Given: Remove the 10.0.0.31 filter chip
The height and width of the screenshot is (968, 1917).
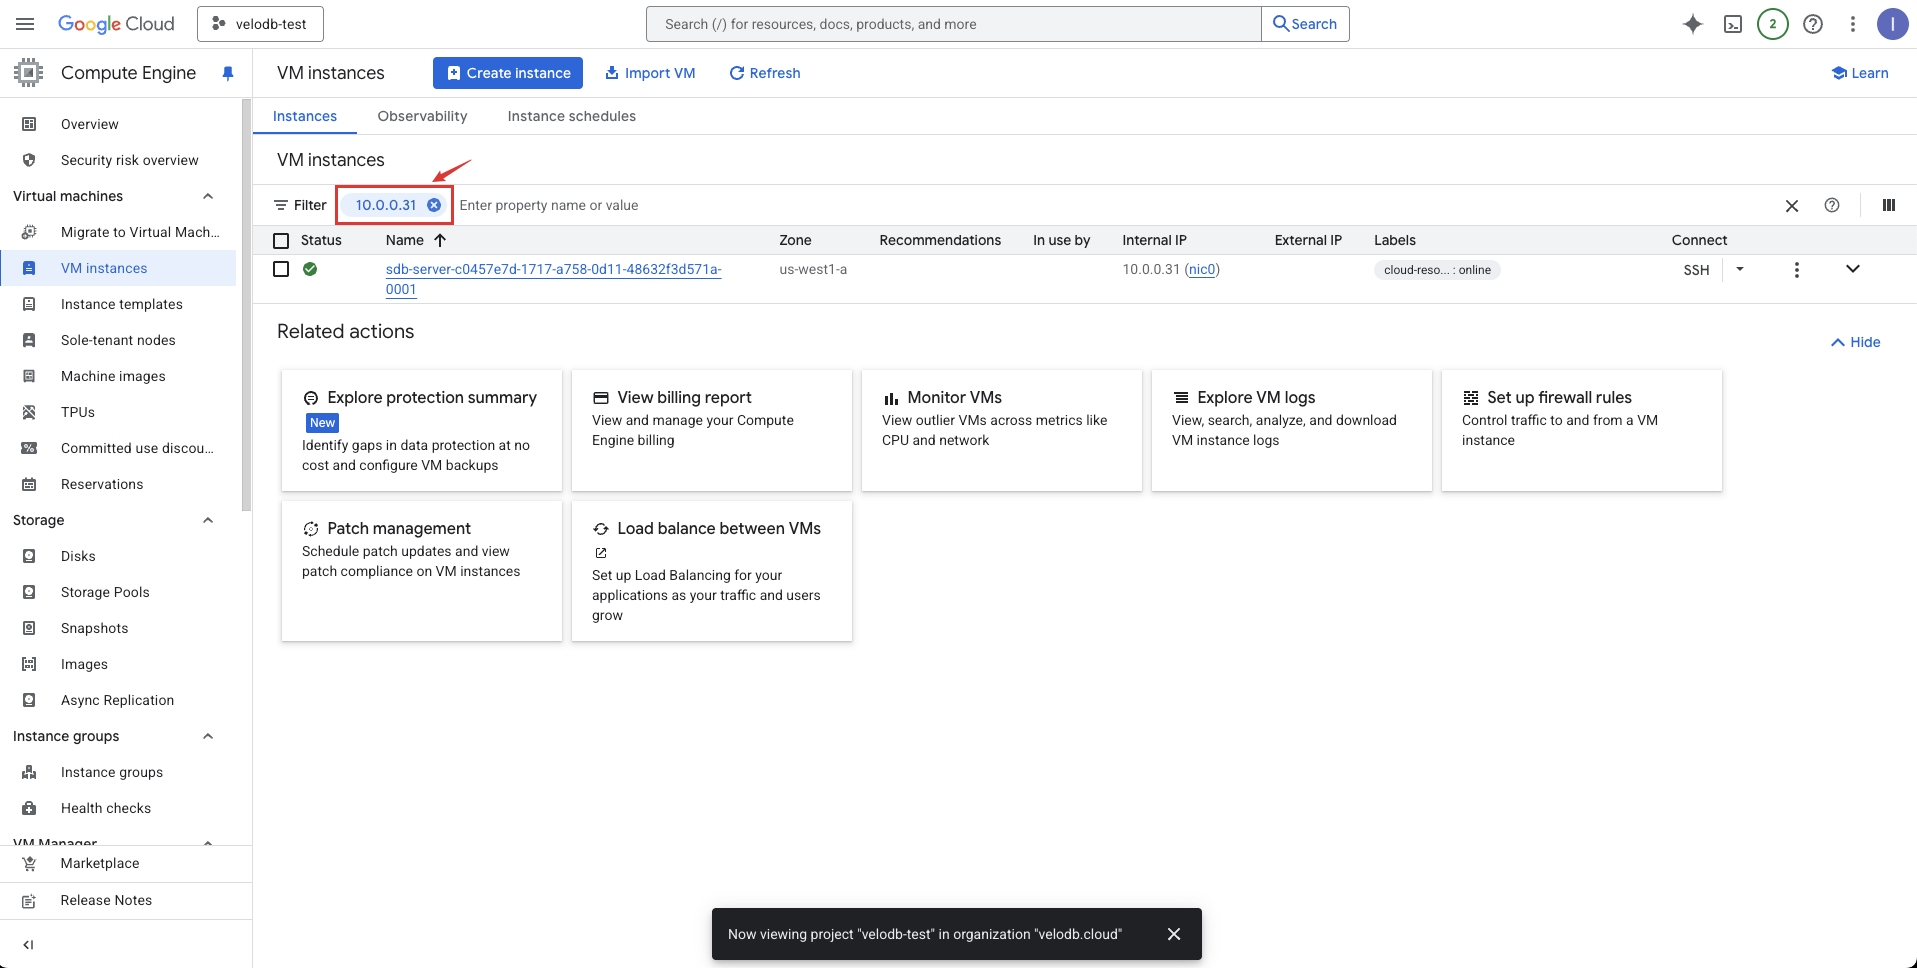Looking at the screenshot, I should 434,205.
